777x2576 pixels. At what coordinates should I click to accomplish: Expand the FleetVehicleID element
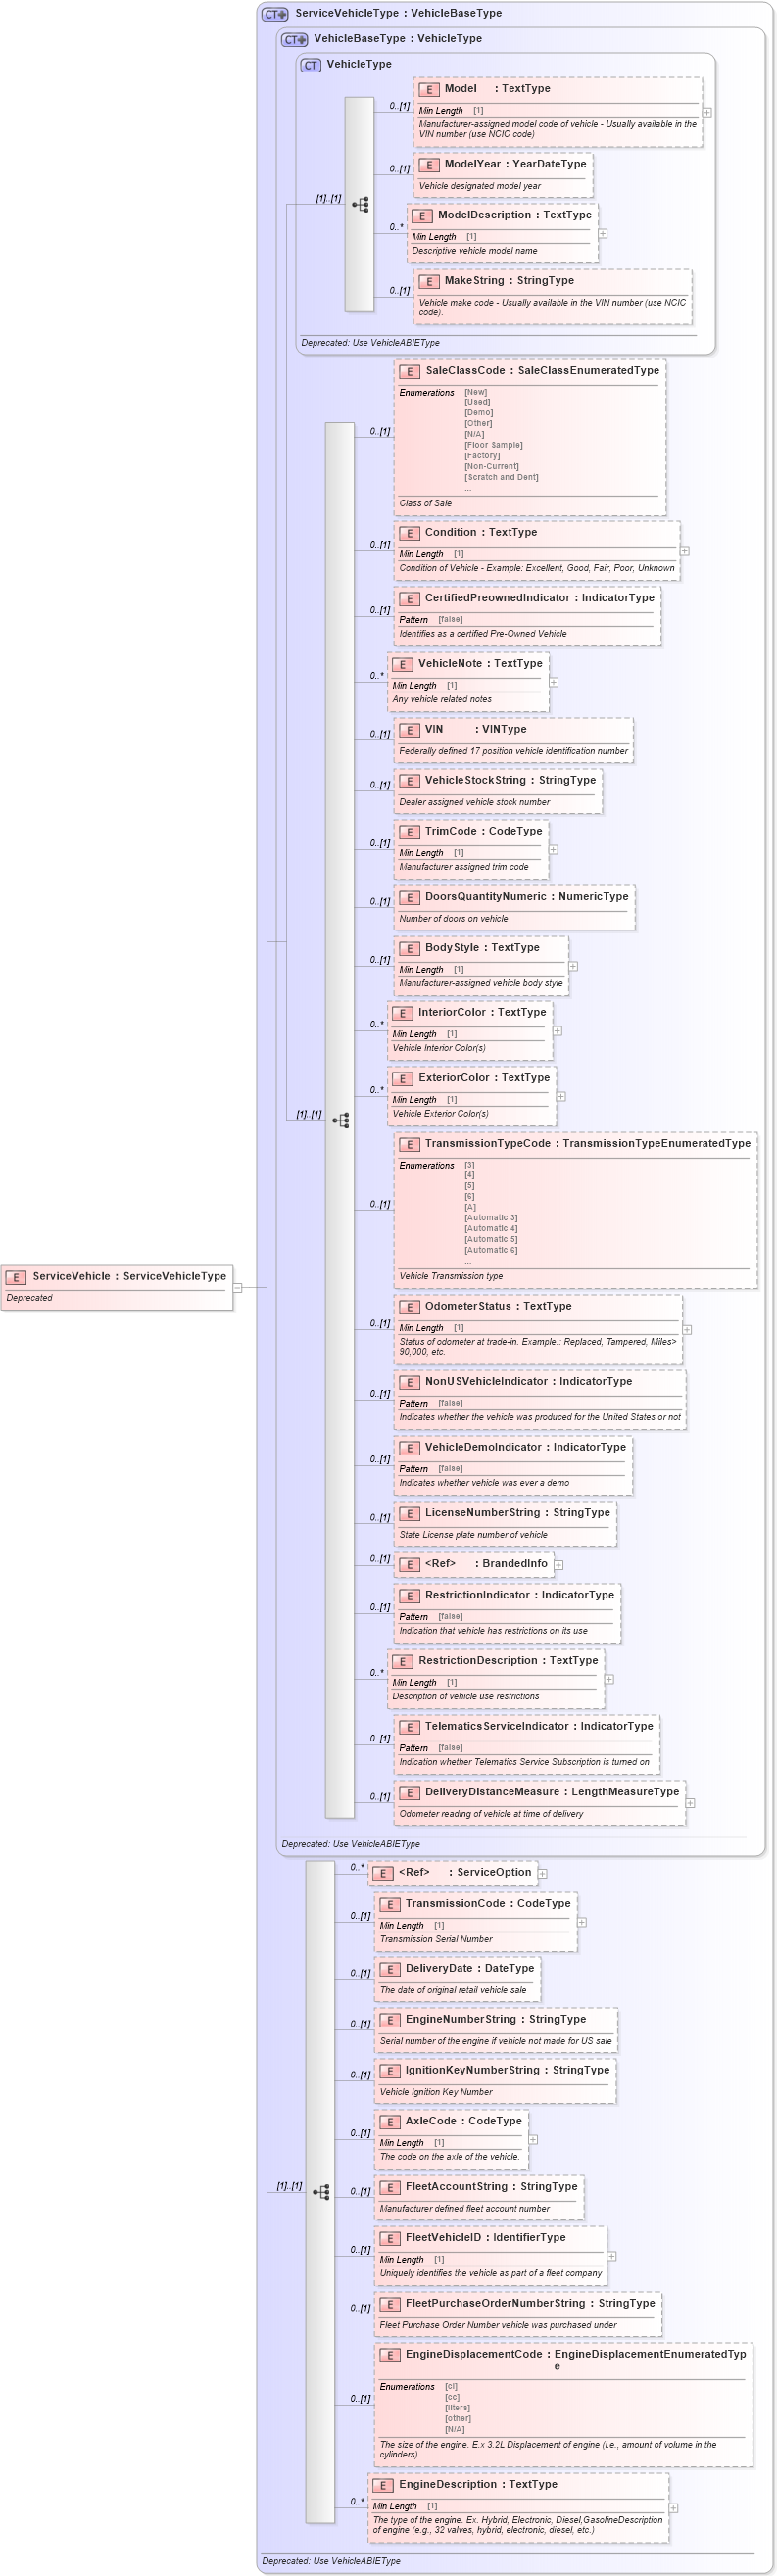(612, 2256)
